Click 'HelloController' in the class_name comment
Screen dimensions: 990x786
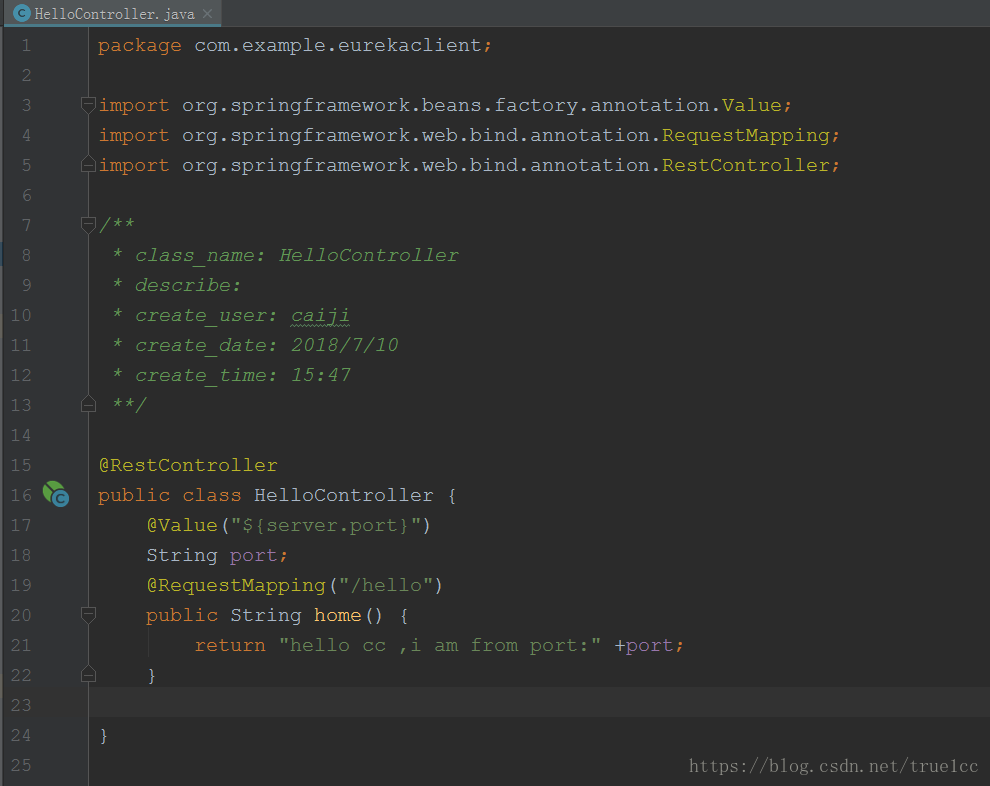tap(369, 255)
